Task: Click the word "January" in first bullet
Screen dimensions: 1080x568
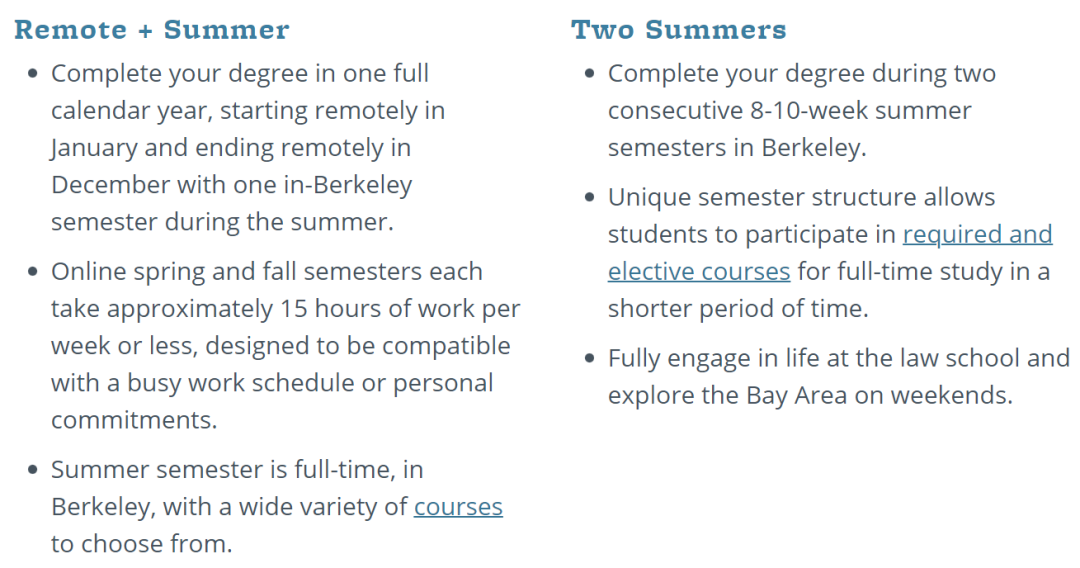Action: pos(94,149)
